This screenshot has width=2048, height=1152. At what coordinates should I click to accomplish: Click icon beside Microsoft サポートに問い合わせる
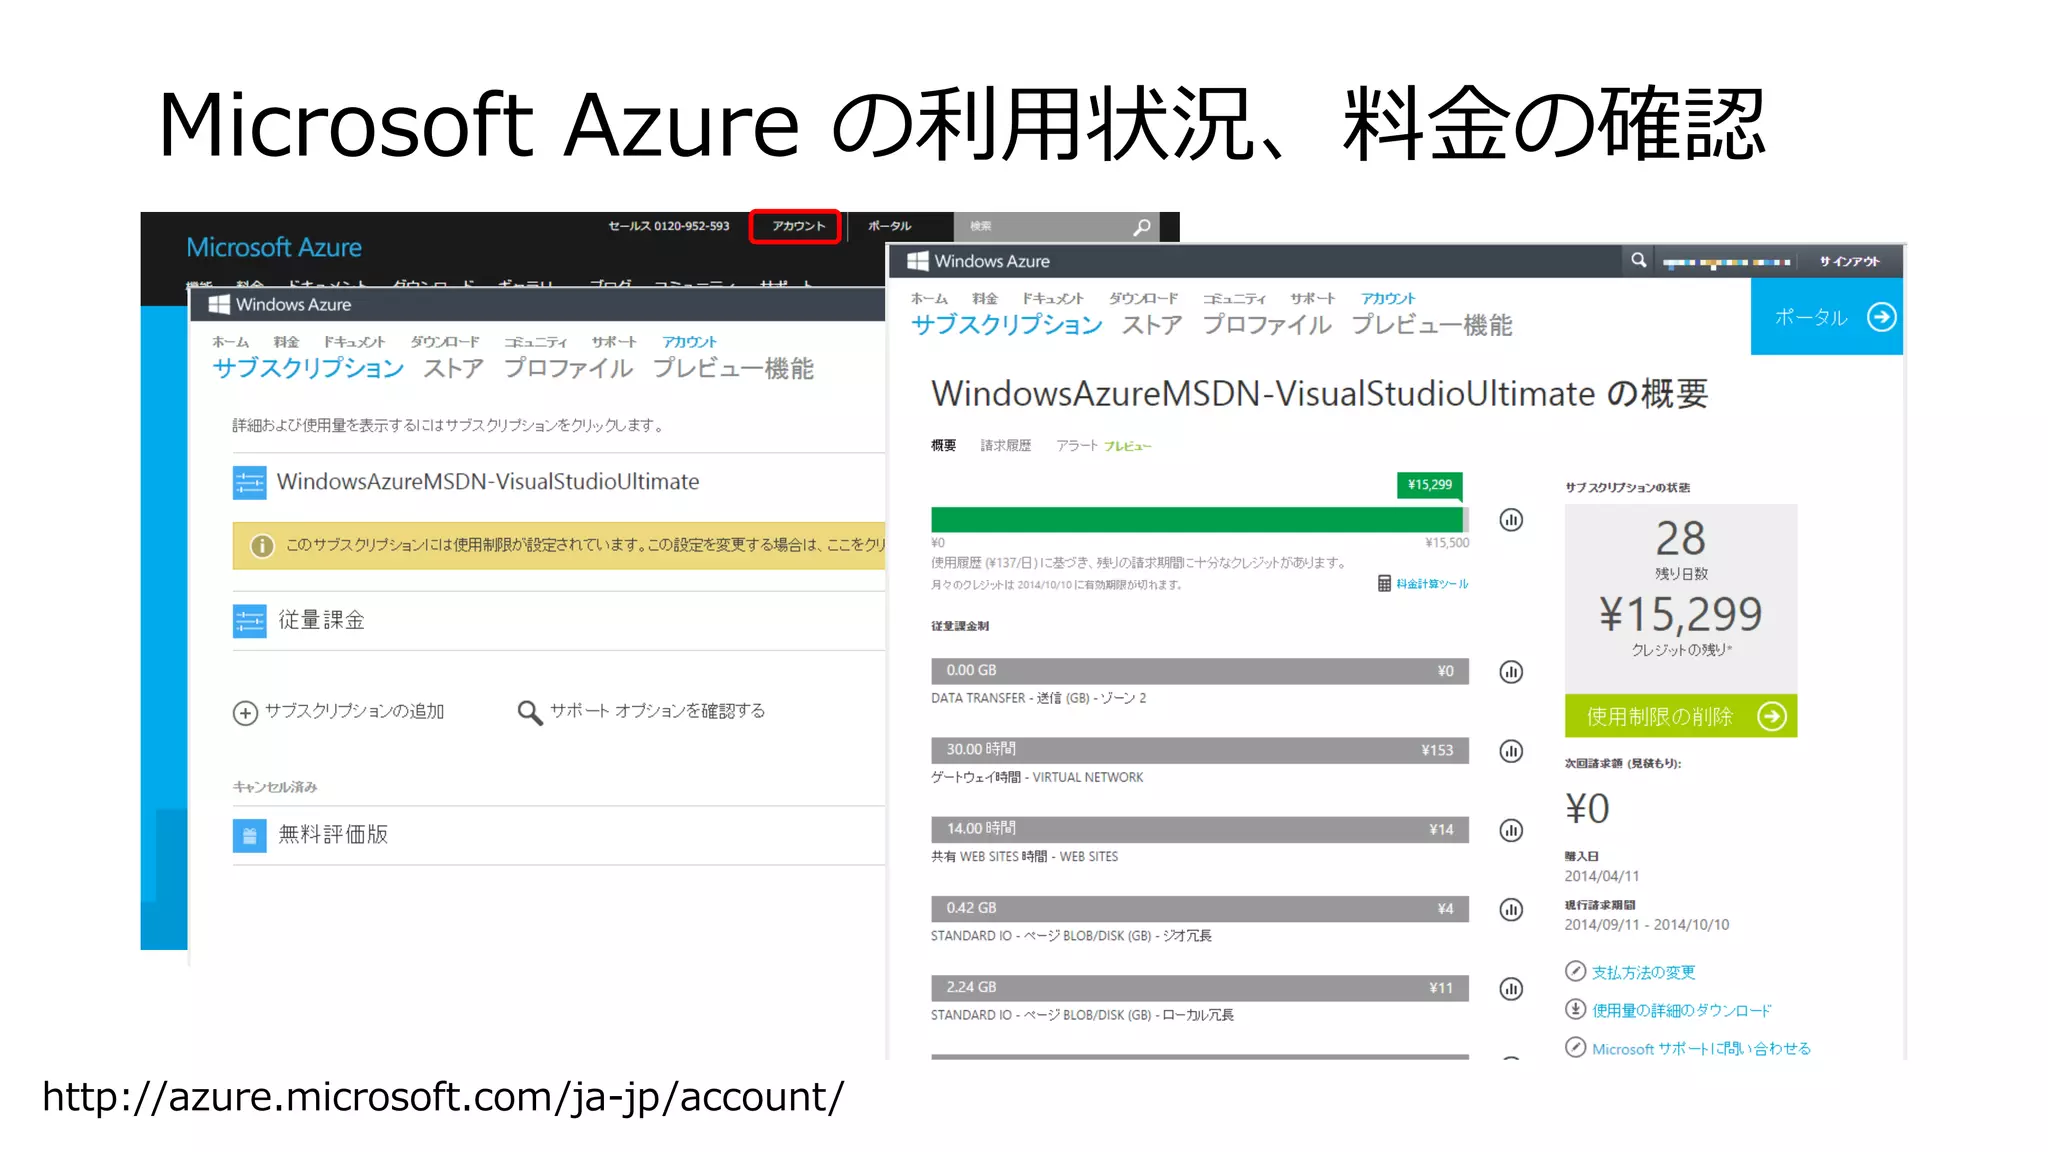(x=1575, y=1047)
